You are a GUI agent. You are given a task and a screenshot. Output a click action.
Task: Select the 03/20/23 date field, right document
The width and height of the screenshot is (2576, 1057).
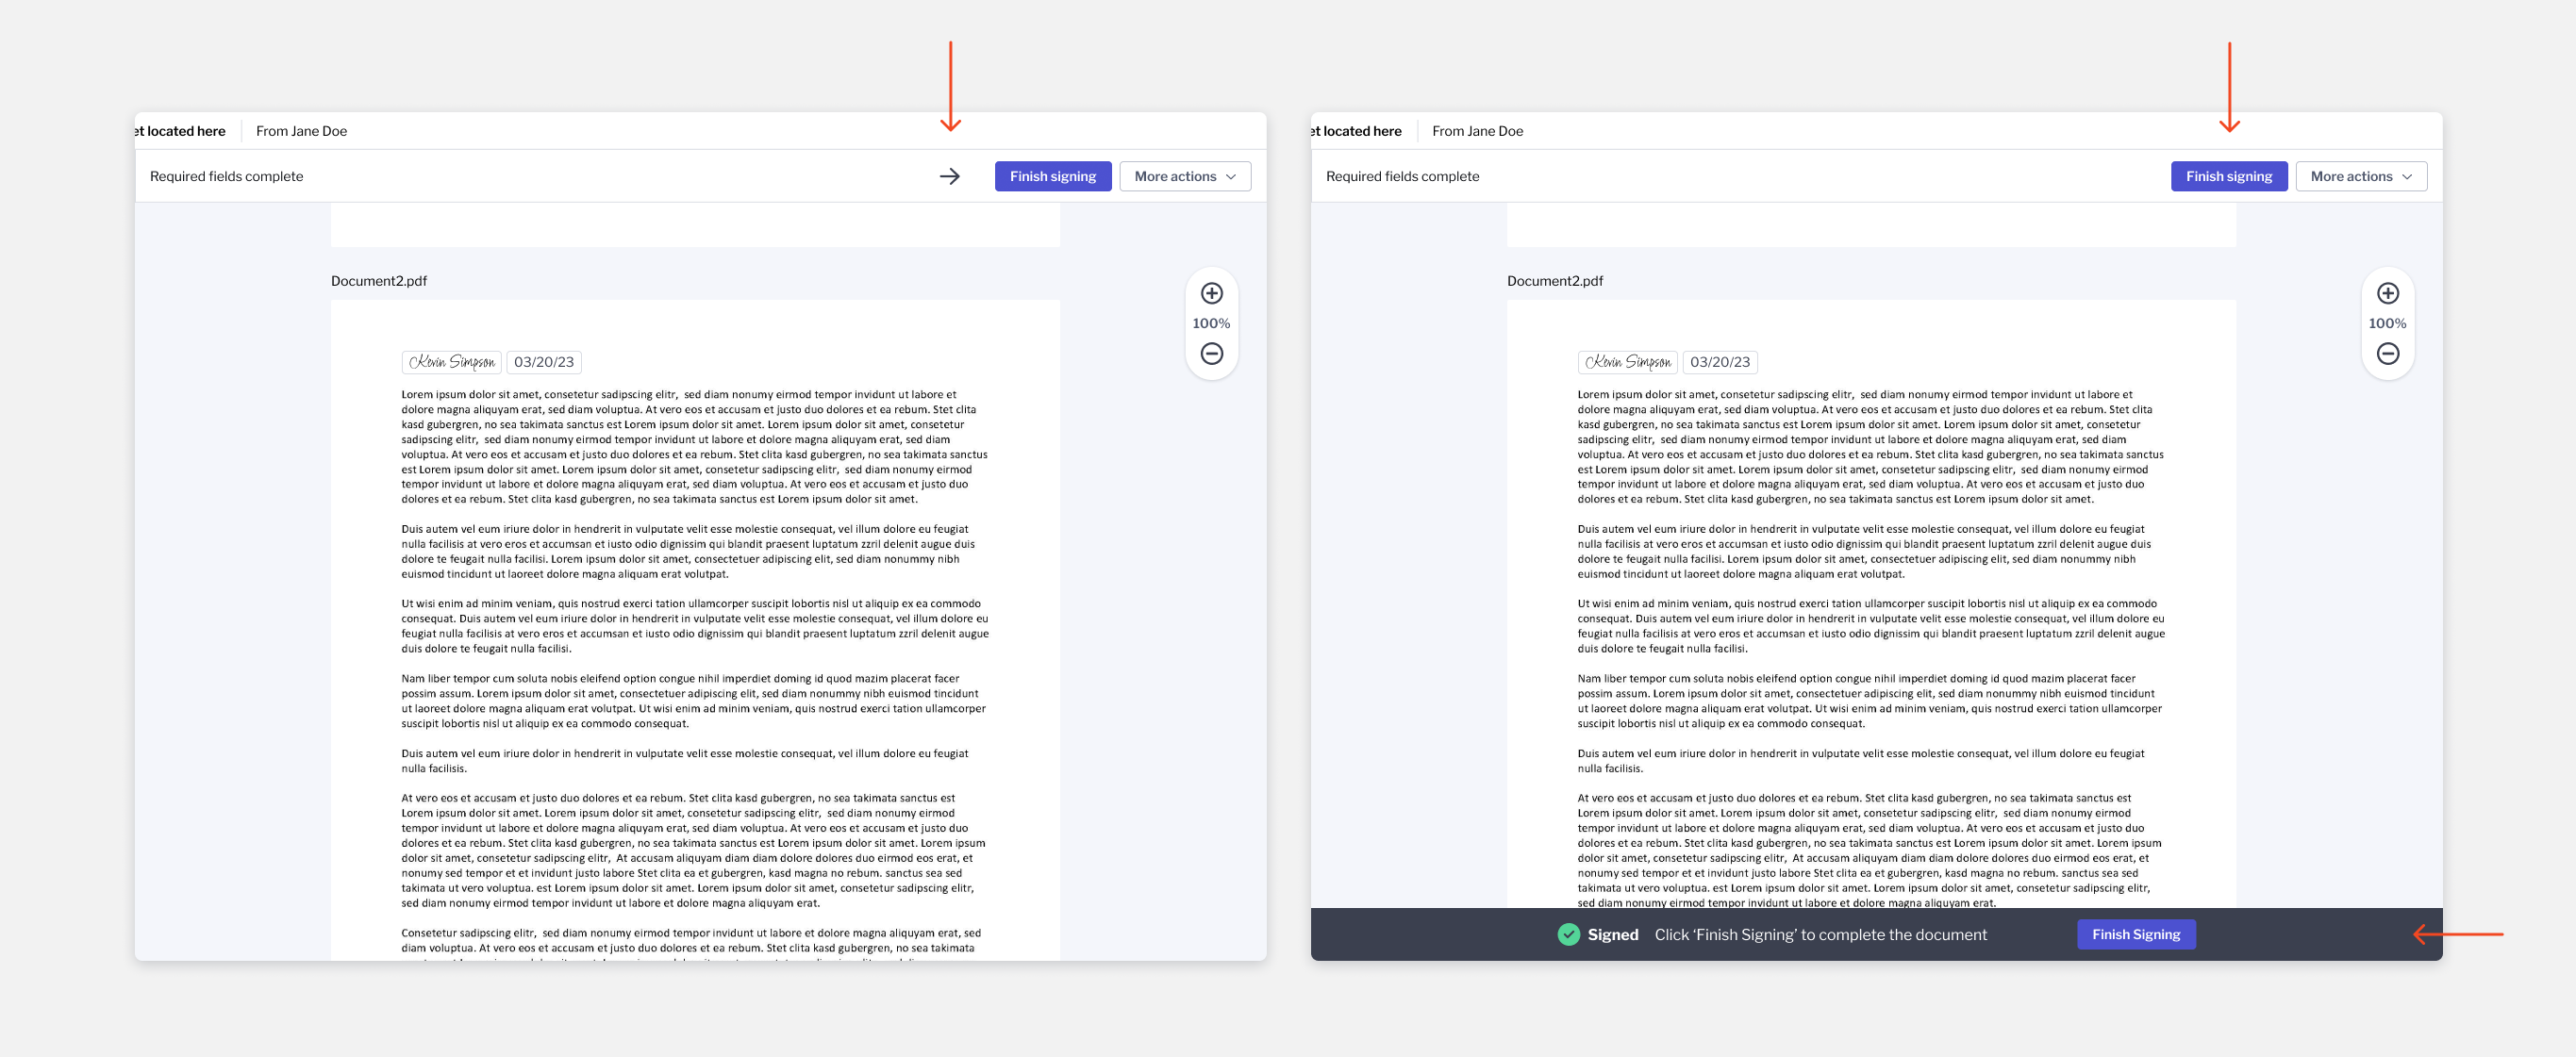coord(1720,362)
